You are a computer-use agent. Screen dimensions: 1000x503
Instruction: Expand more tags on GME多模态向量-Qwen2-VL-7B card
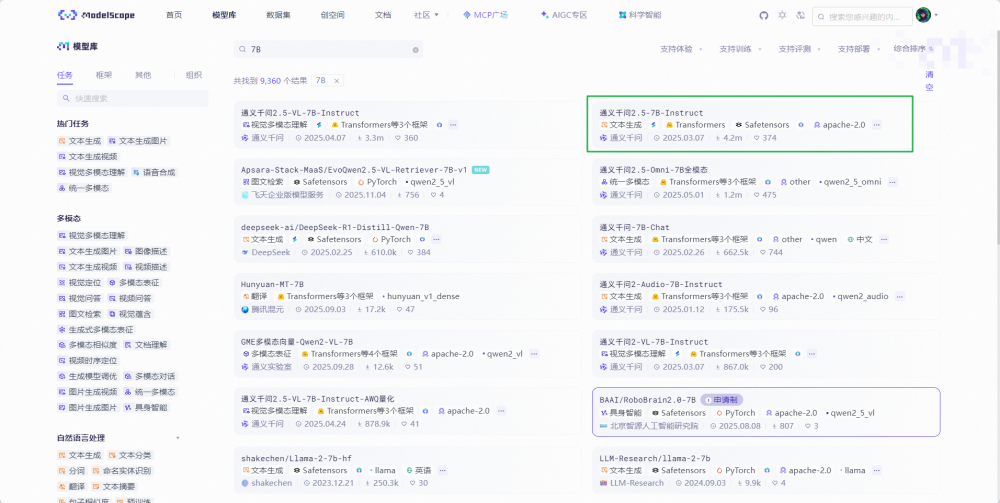(x=534, y=354)
